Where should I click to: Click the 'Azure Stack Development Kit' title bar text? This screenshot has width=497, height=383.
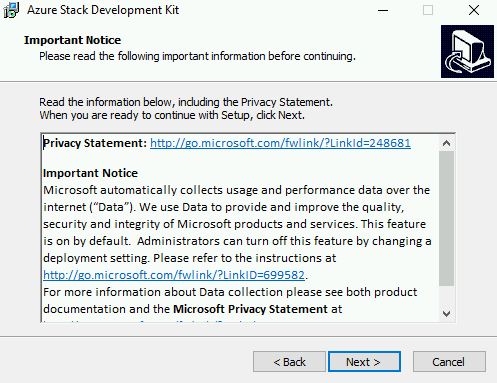(103, 10)
